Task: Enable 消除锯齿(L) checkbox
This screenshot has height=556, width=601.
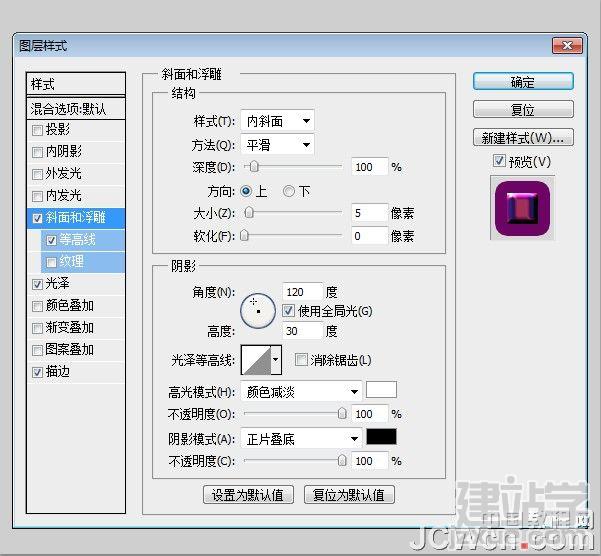Action: [x=301, y=359]
